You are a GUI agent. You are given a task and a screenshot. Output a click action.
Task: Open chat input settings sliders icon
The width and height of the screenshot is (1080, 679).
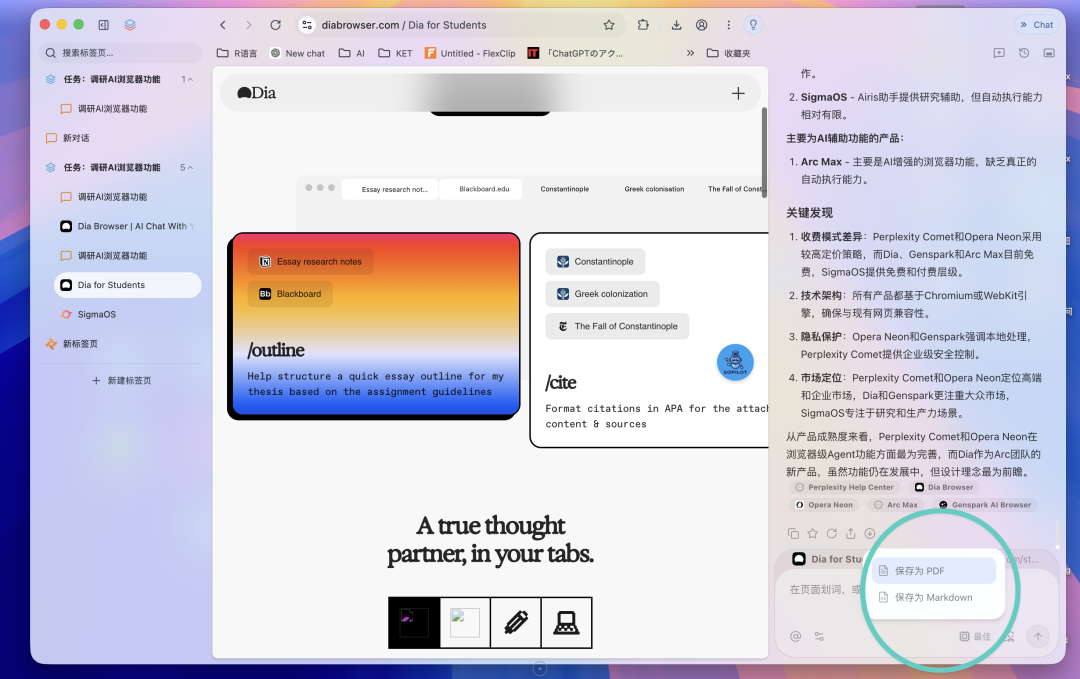pos(819,636)
